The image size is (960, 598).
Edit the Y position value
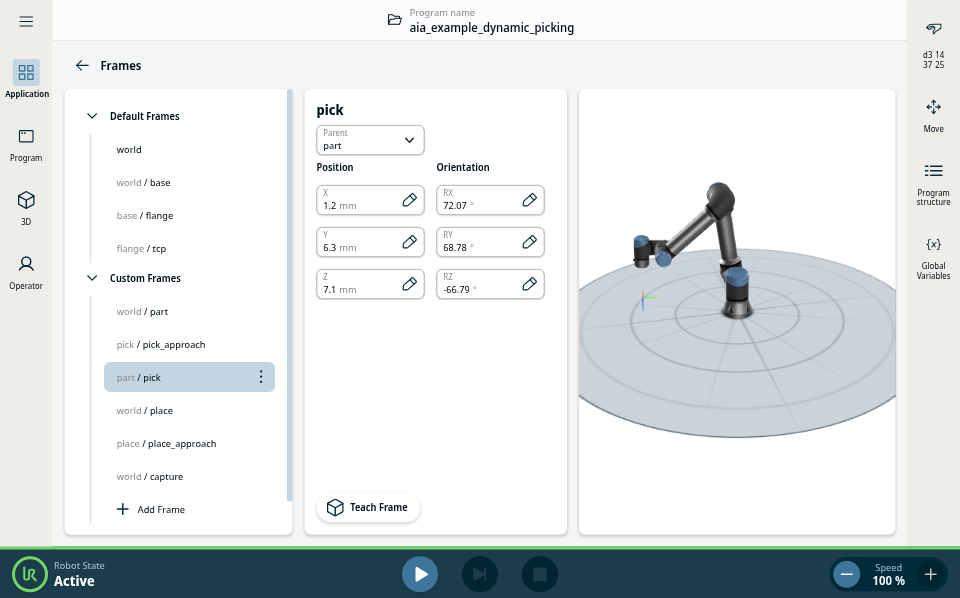point(410,242)
